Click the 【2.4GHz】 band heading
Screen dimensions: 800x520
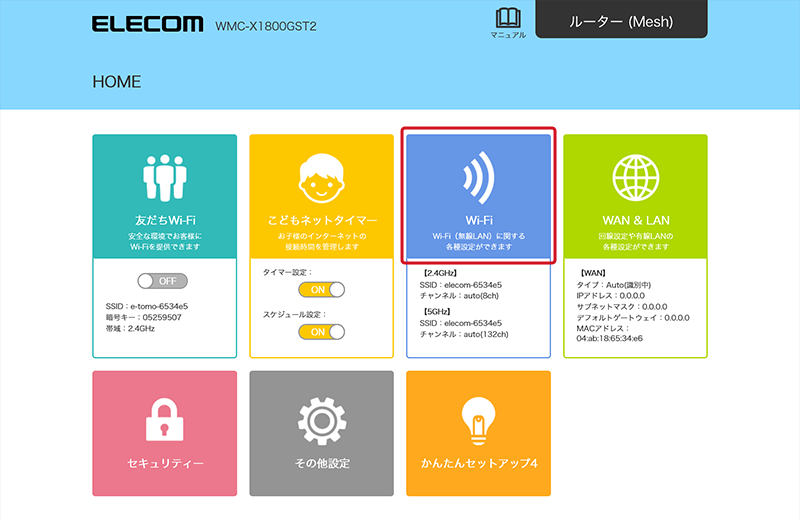pos(440,273)
